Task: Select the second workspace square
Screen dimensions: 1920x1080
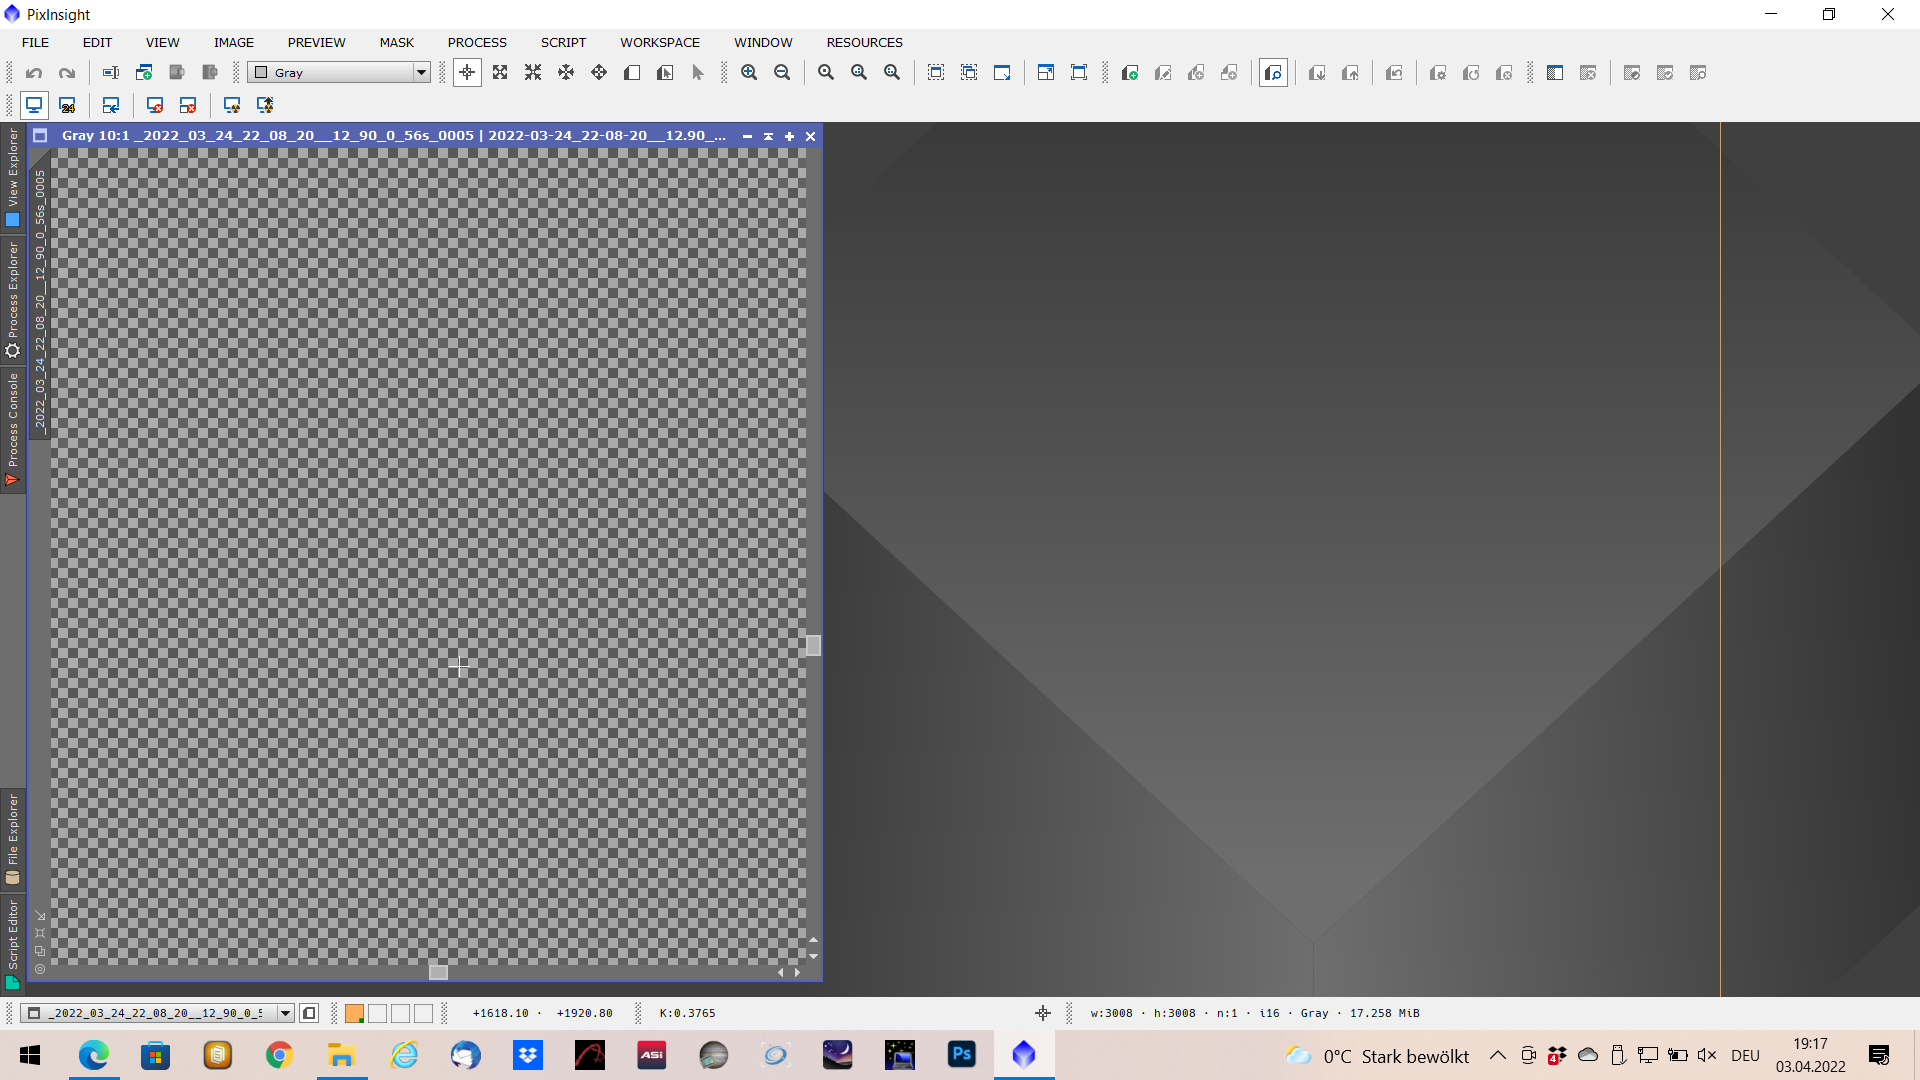Action: pos(377,1013)
